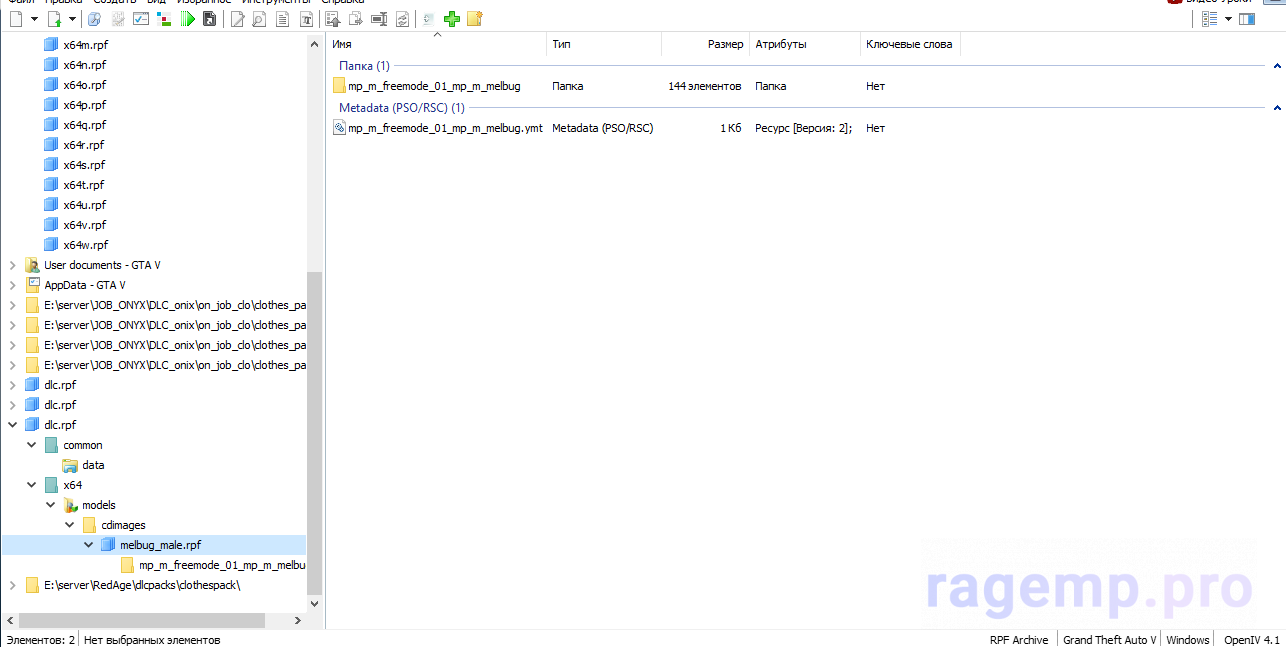The image size is (1286, 647).
Task: Collapse the Папка (1) group
Action: (x=1277, y=66)
